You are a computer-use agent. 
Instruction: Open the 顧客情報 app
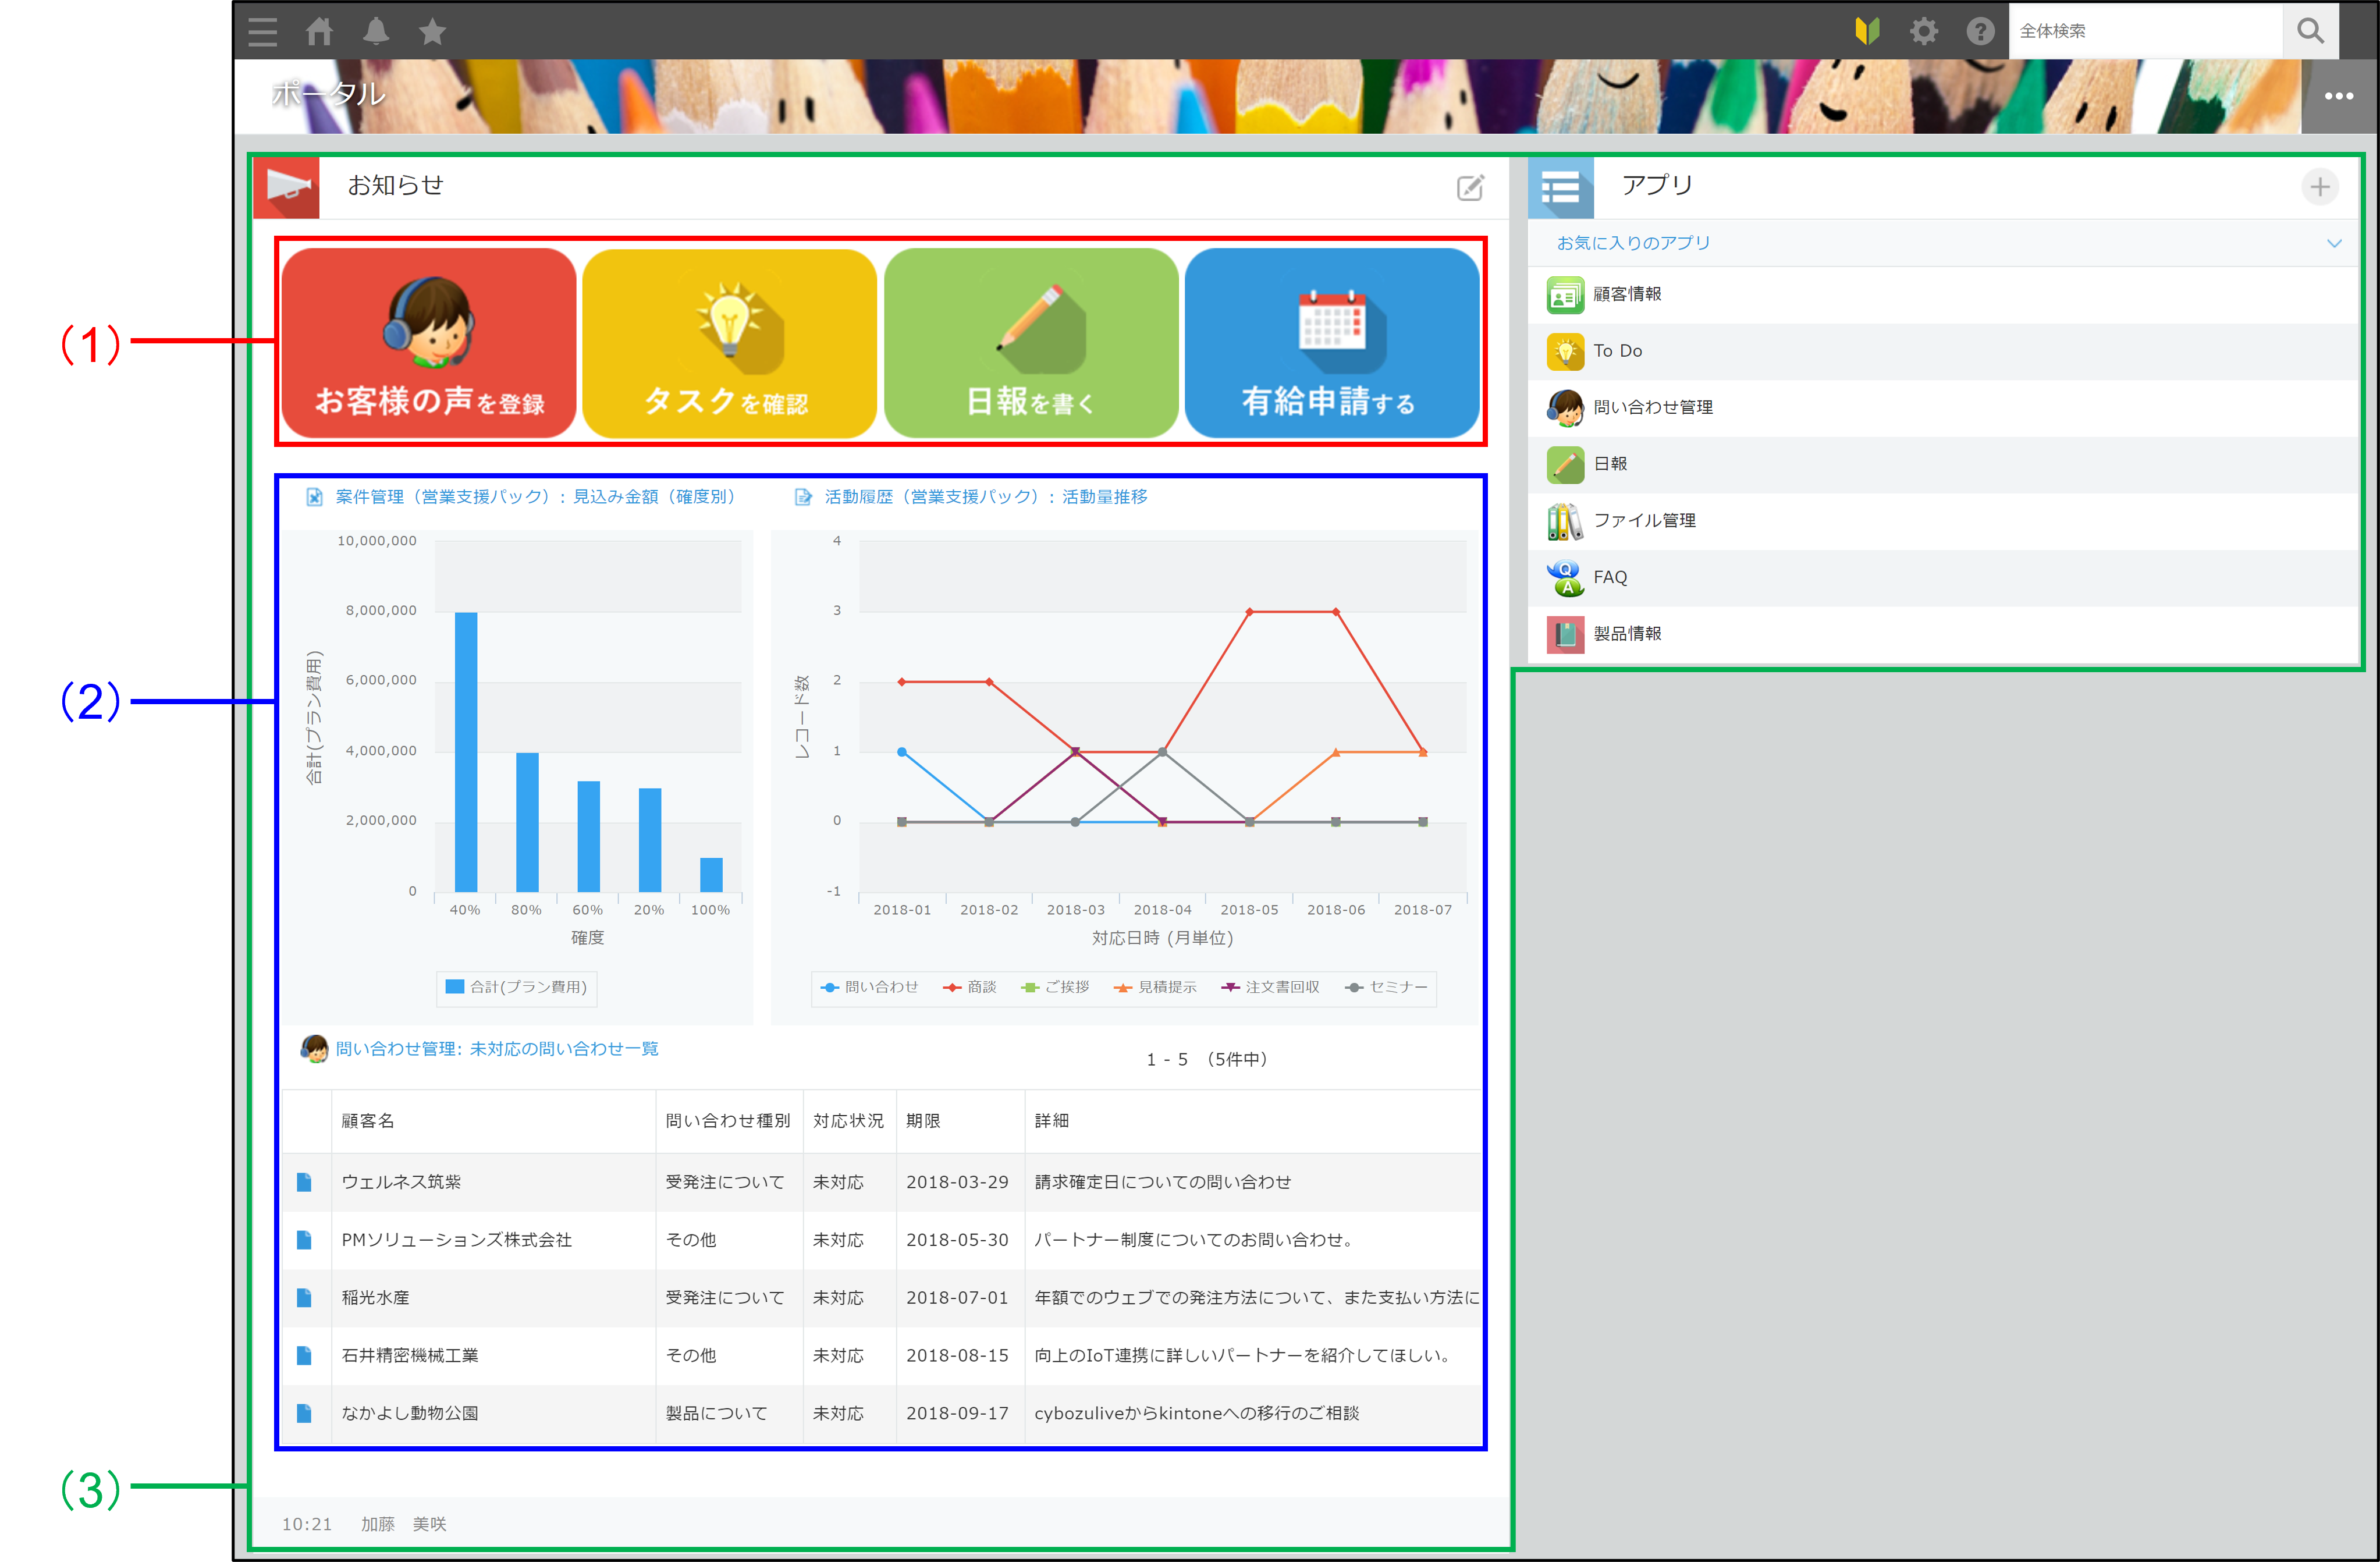[1626, 294]
